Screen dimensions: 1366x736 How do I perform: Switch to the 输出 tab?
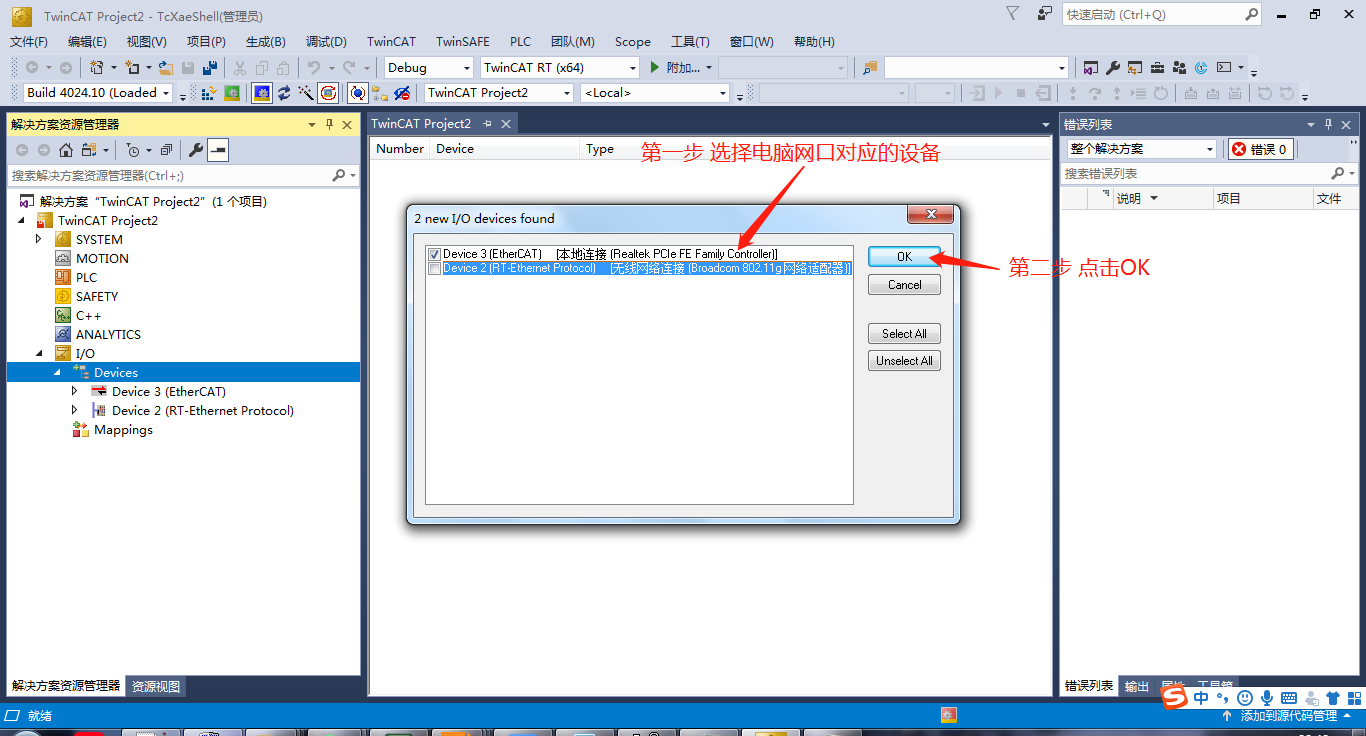tap(1137, 686)
